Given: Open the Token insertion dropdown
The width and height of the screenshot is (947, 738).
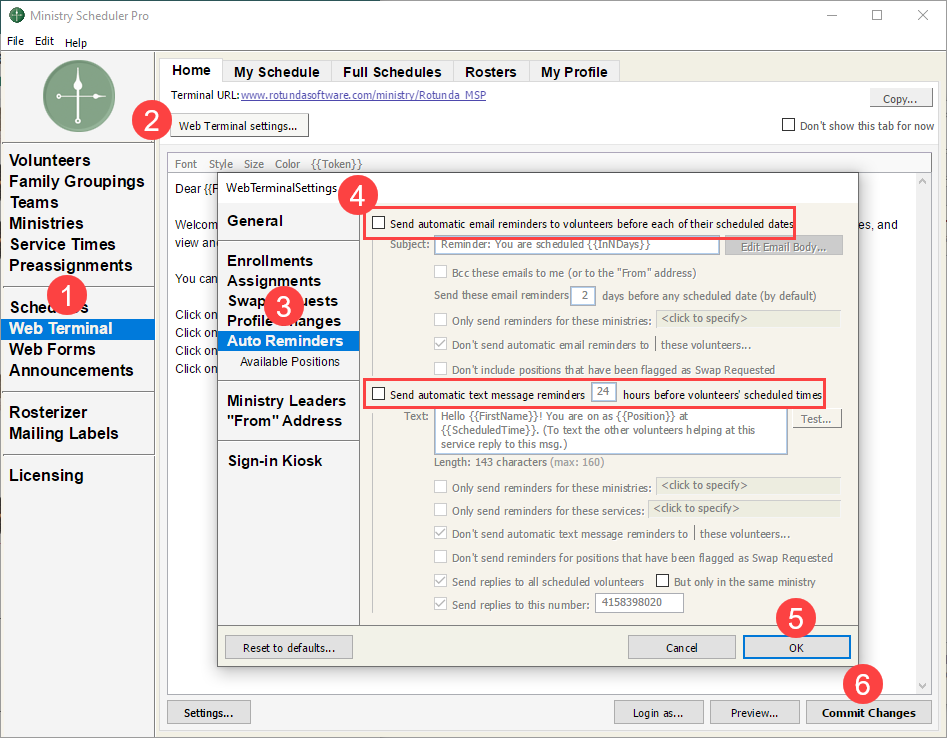Looking at the screenshot, I should click(x=336, y=164).
